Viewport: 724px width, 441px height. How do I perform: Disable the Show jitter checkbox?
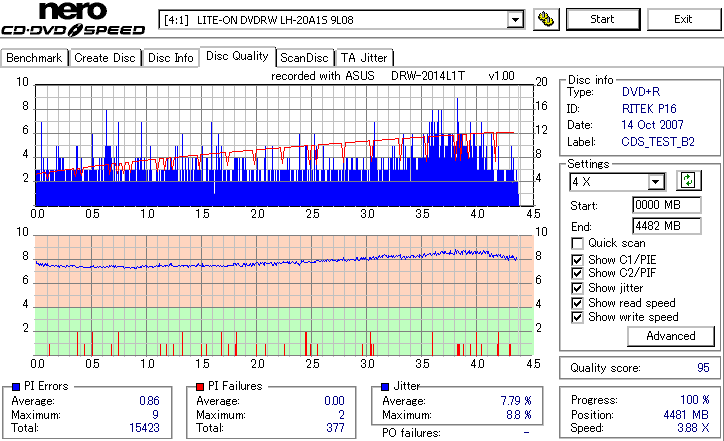point(577,288)
